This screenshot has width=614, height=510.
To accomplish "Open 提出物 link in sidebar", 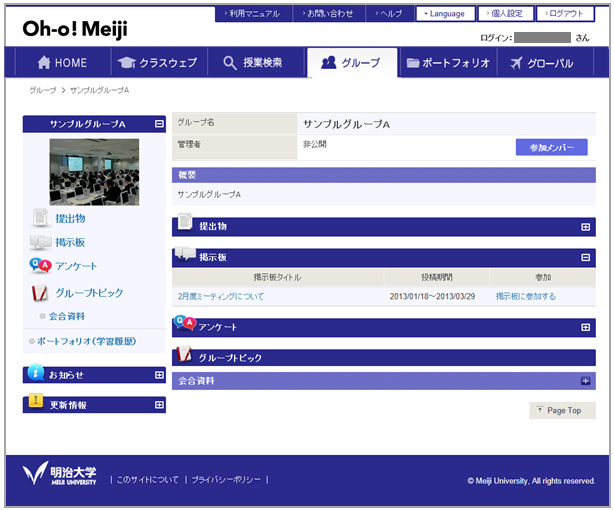I will pos(70,219).
